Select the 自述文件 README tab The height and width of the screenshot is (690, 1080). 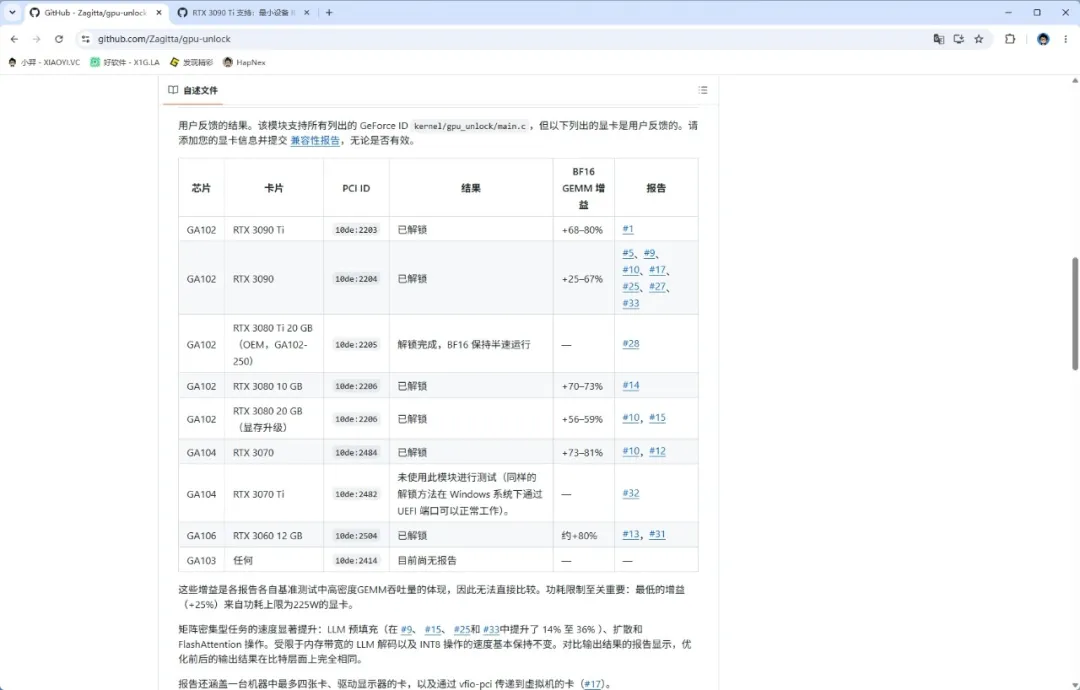pos(193,90)
